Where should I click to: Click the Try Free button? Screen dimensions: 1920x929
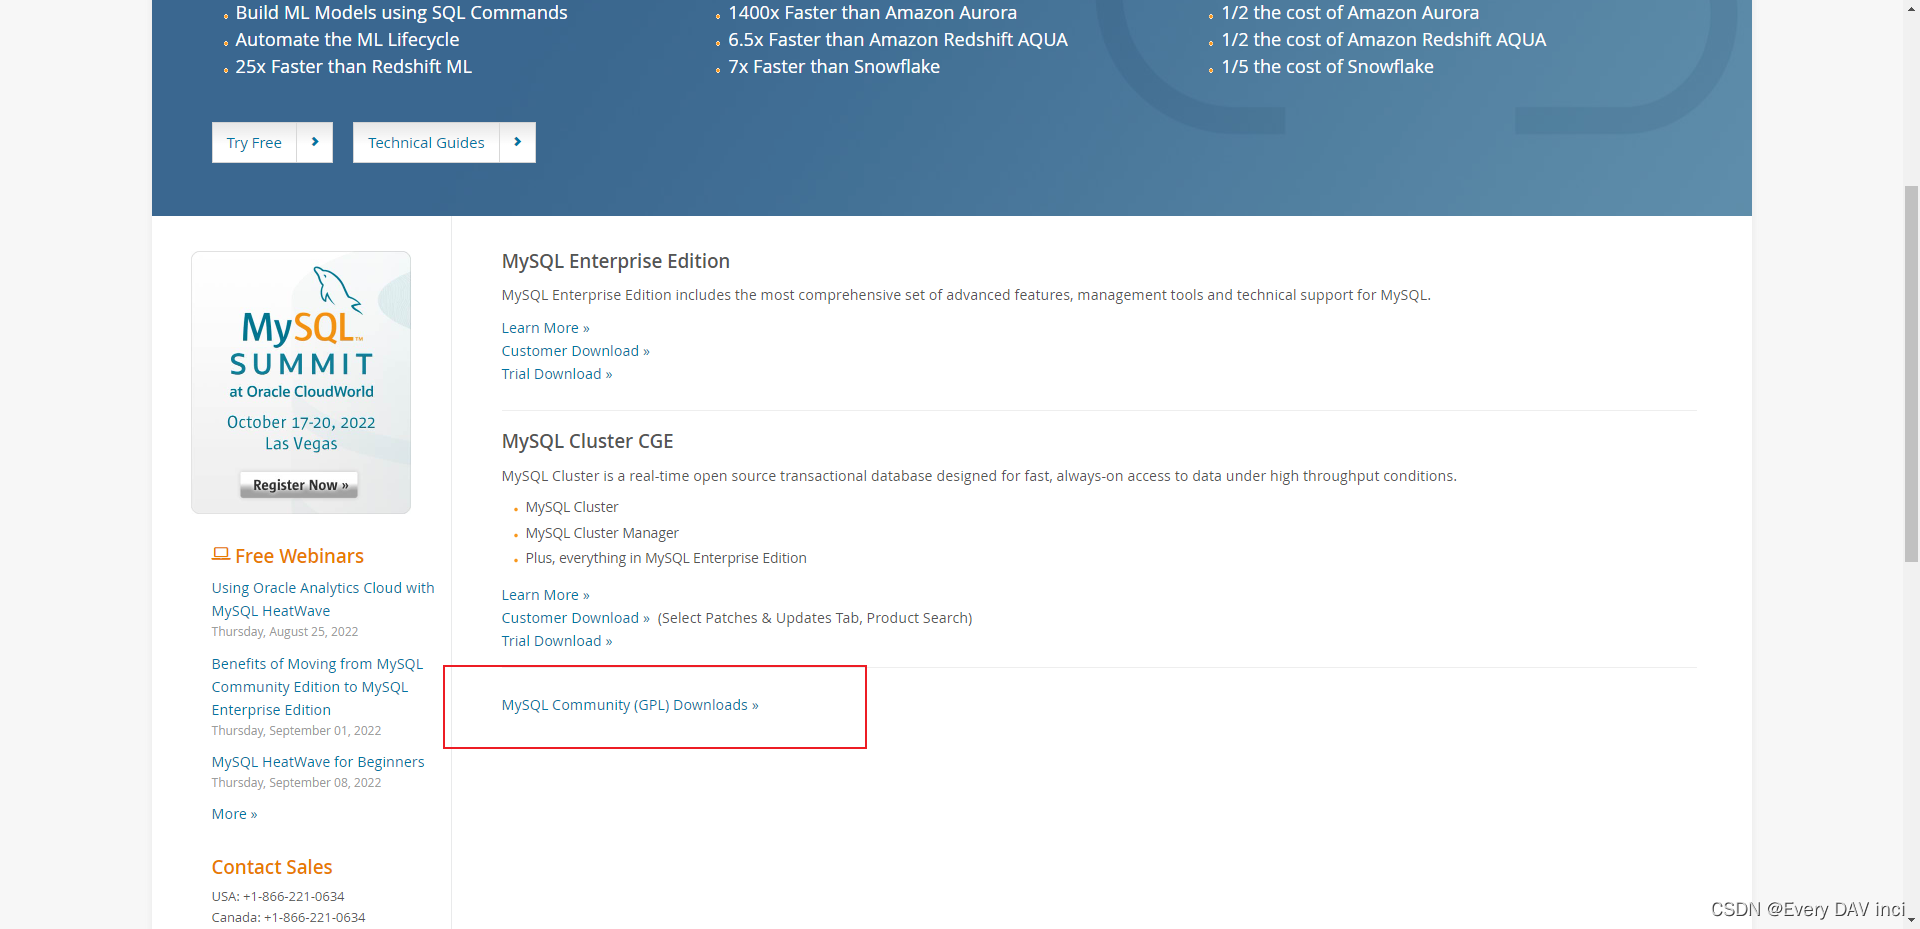tap(254, 143)
